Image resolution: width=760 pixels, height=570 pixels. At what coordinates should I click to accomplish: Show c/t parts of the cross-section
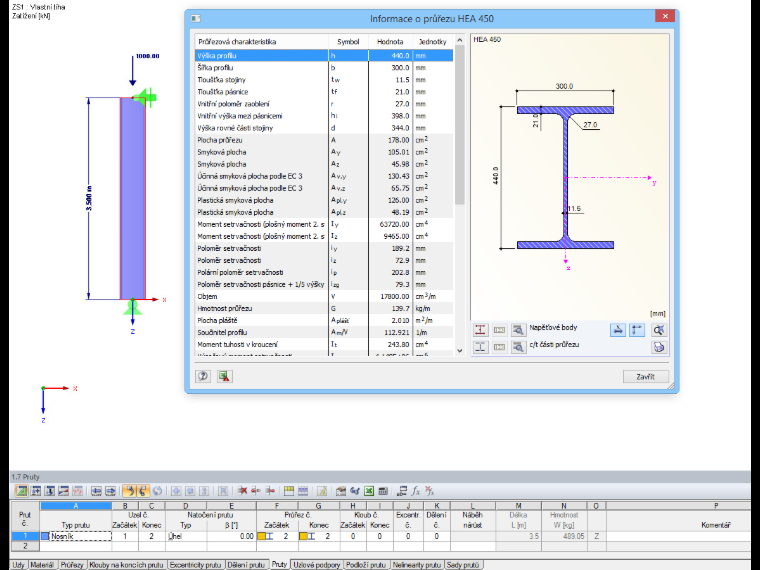(x=480, y=347)
